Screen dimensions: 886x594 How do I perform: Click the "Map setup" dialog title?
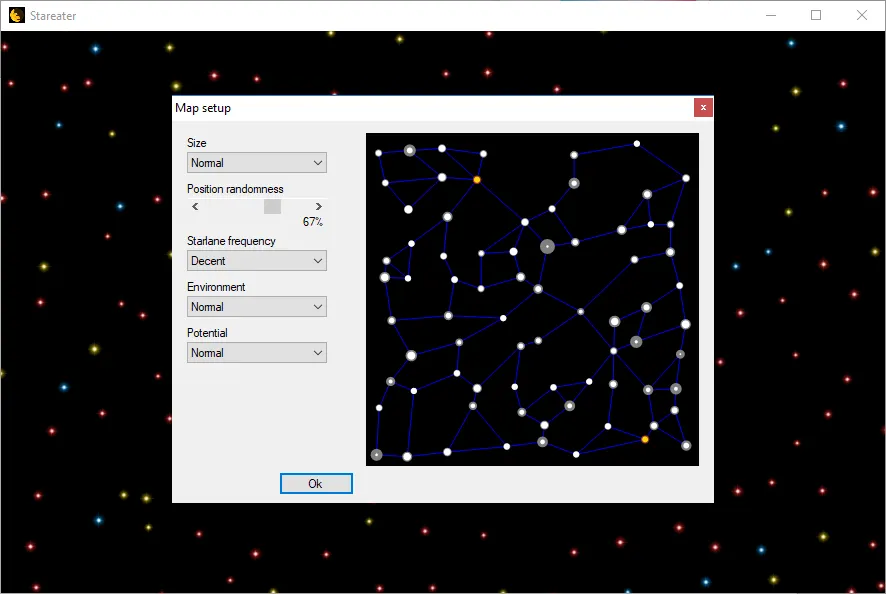pyautogui.click(x=203, y=108)
